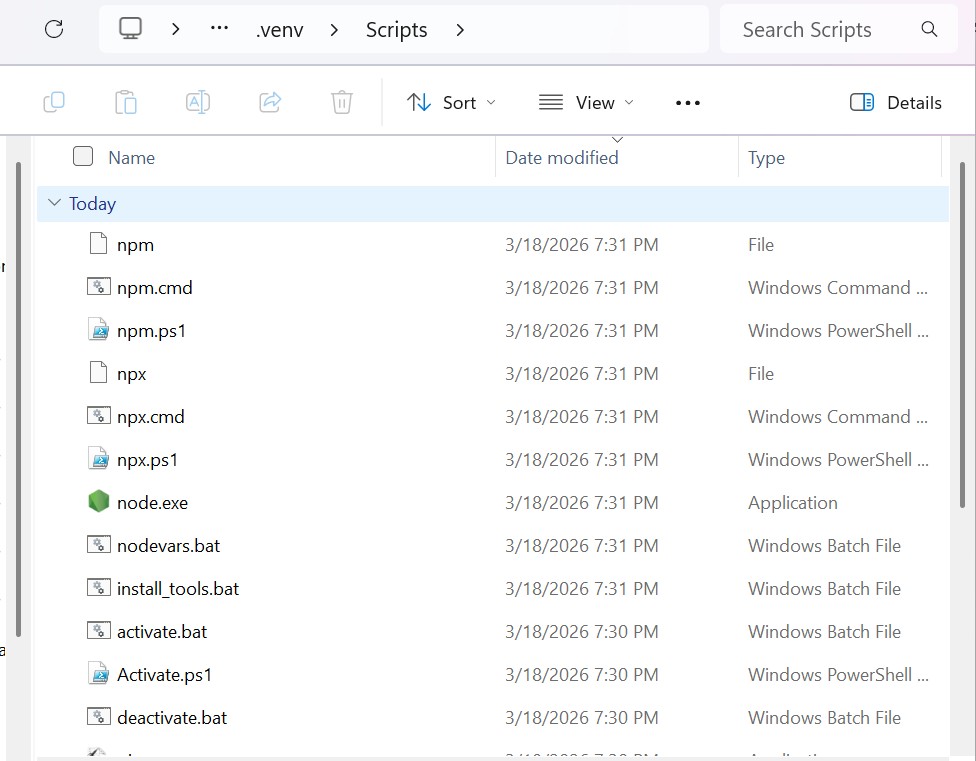
Task: Click the Copy toolbar icon
Action: point(54,102)
